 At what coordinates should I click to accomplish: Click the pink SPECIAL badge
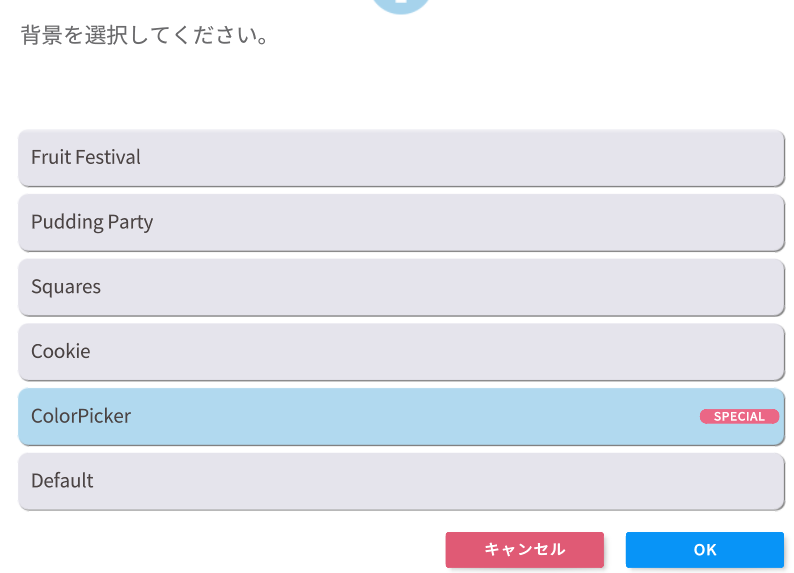click(739, 417)
